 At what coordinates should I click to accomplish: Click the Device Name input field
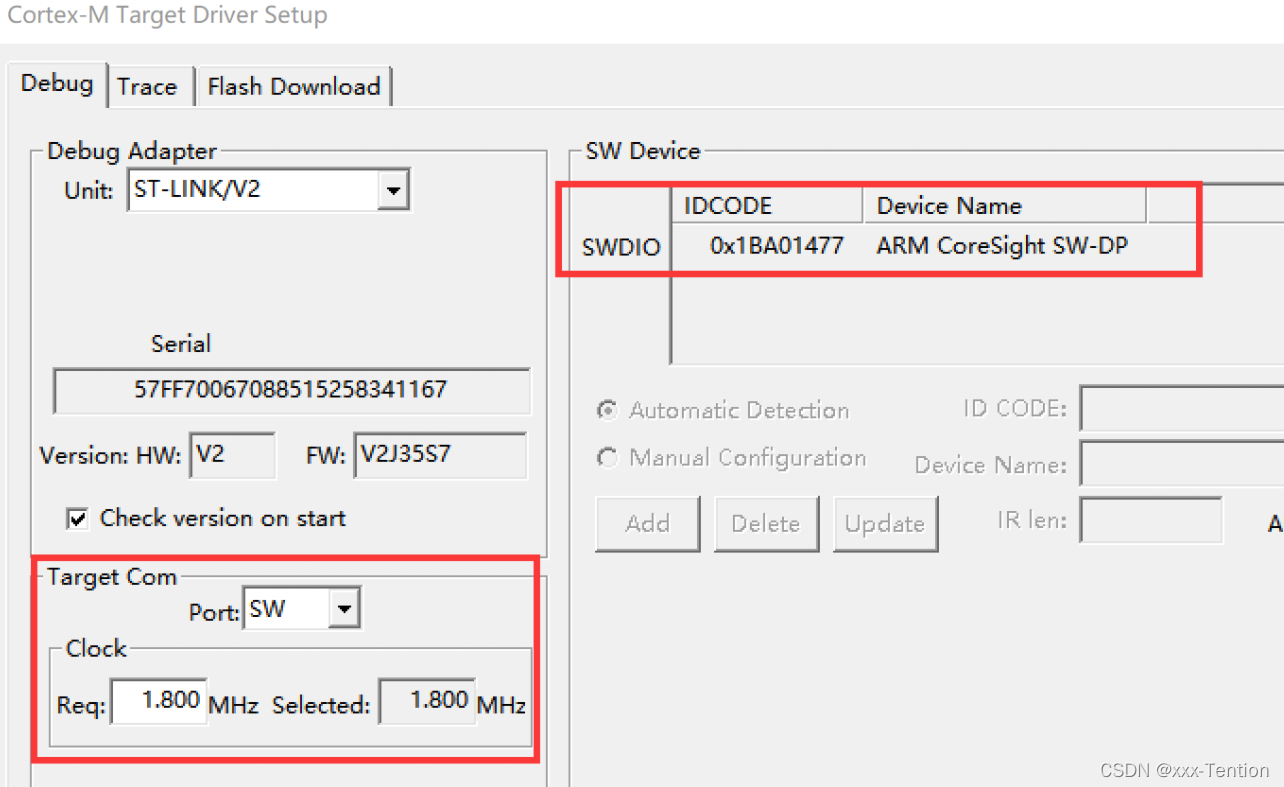[1182, 464]
